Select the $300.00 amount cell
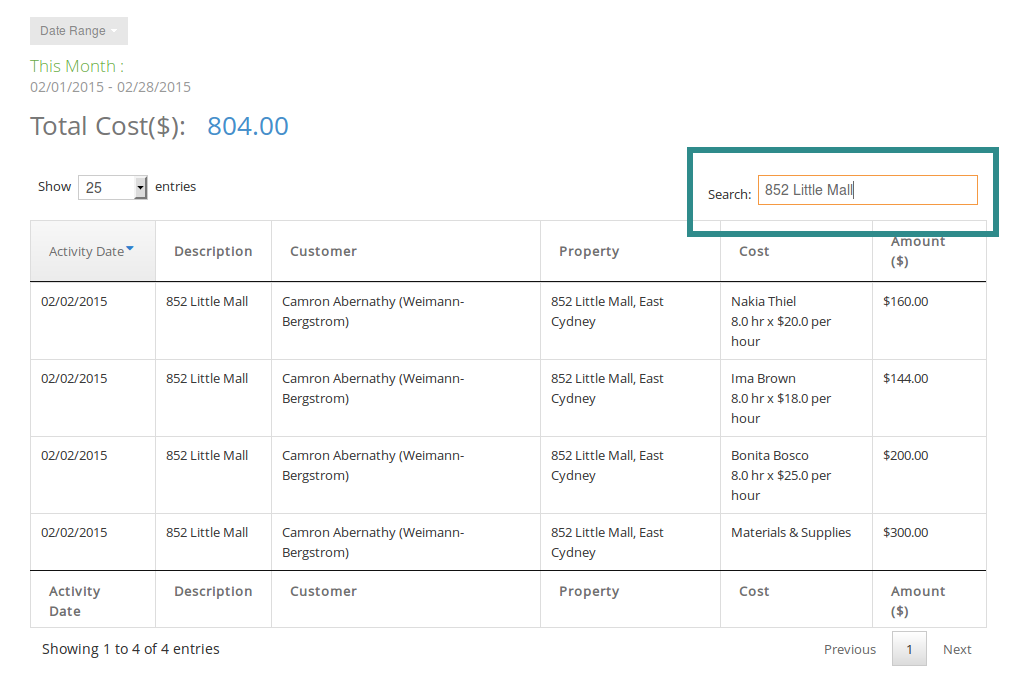1010x688 pixels. pyautogui.click(x=929, y=542)
